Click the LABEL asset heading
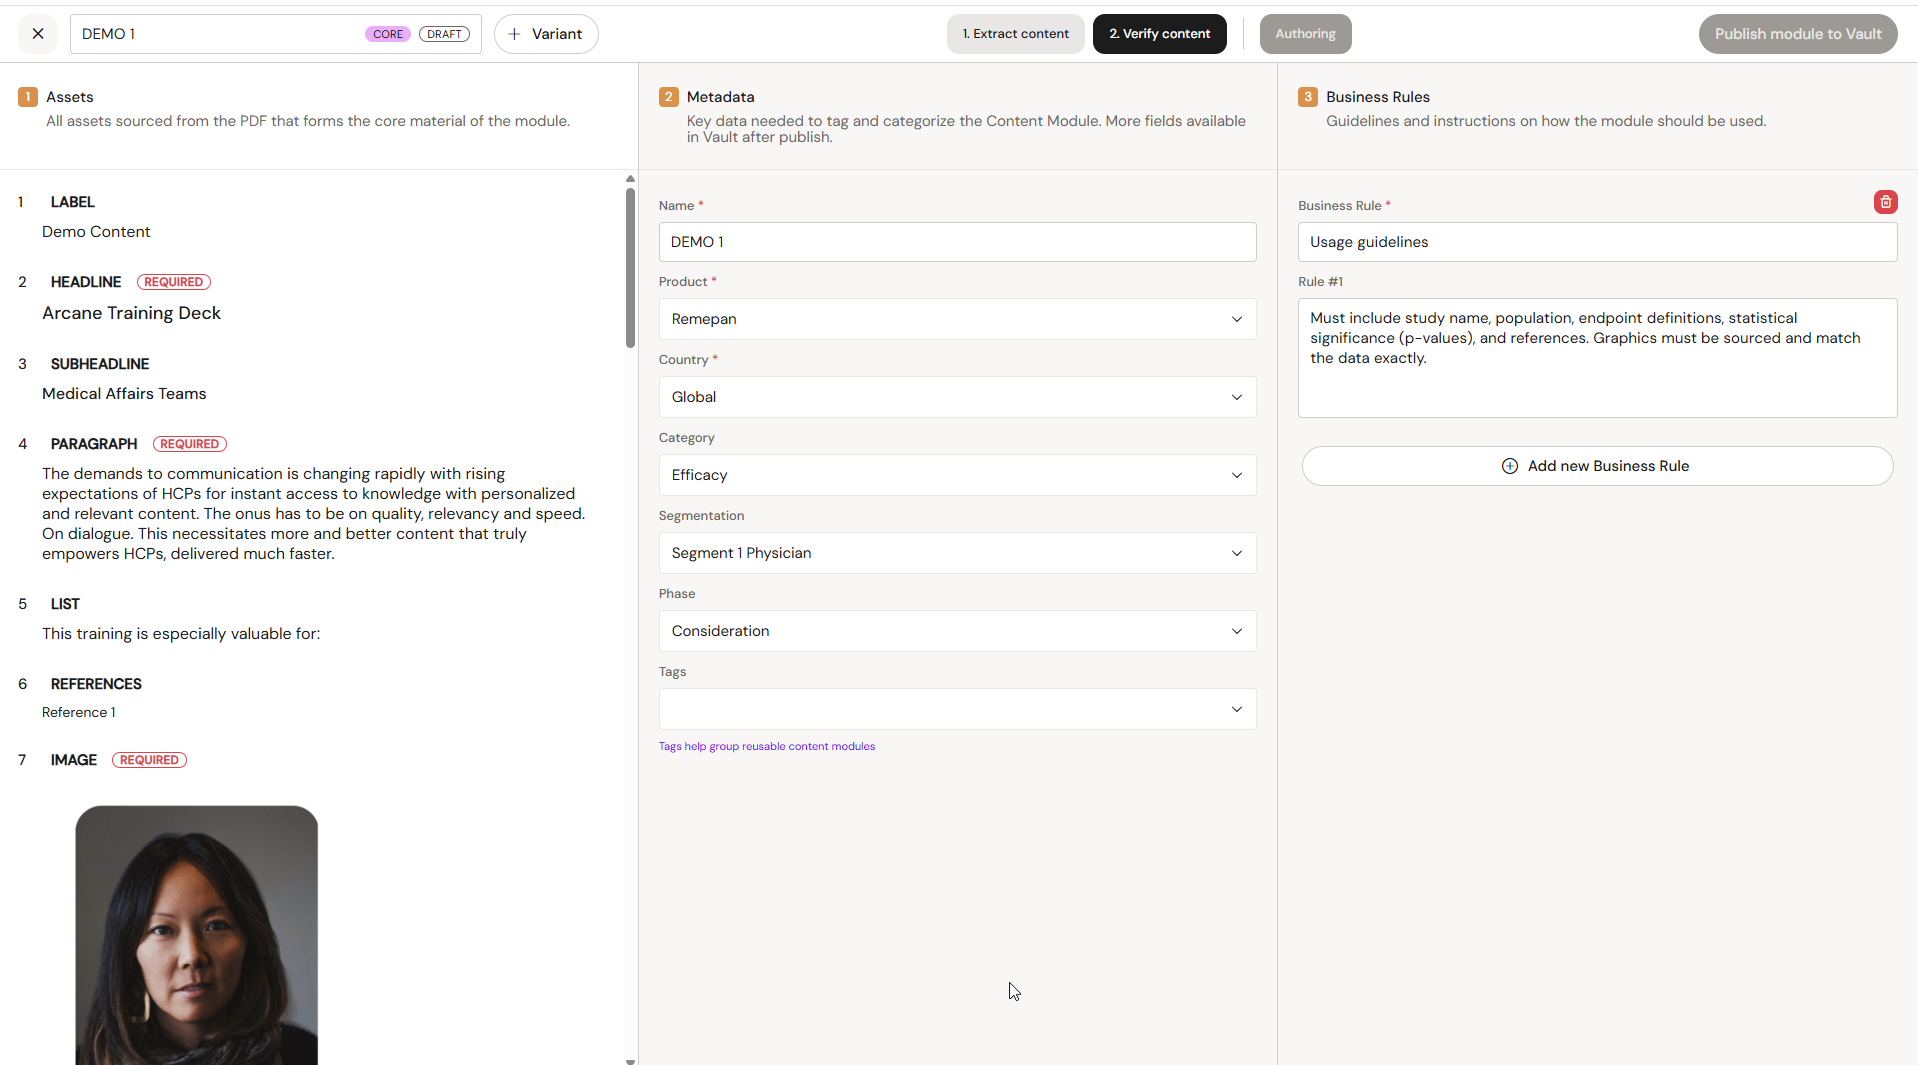The image size is (1918, 1065). (73, 202)
